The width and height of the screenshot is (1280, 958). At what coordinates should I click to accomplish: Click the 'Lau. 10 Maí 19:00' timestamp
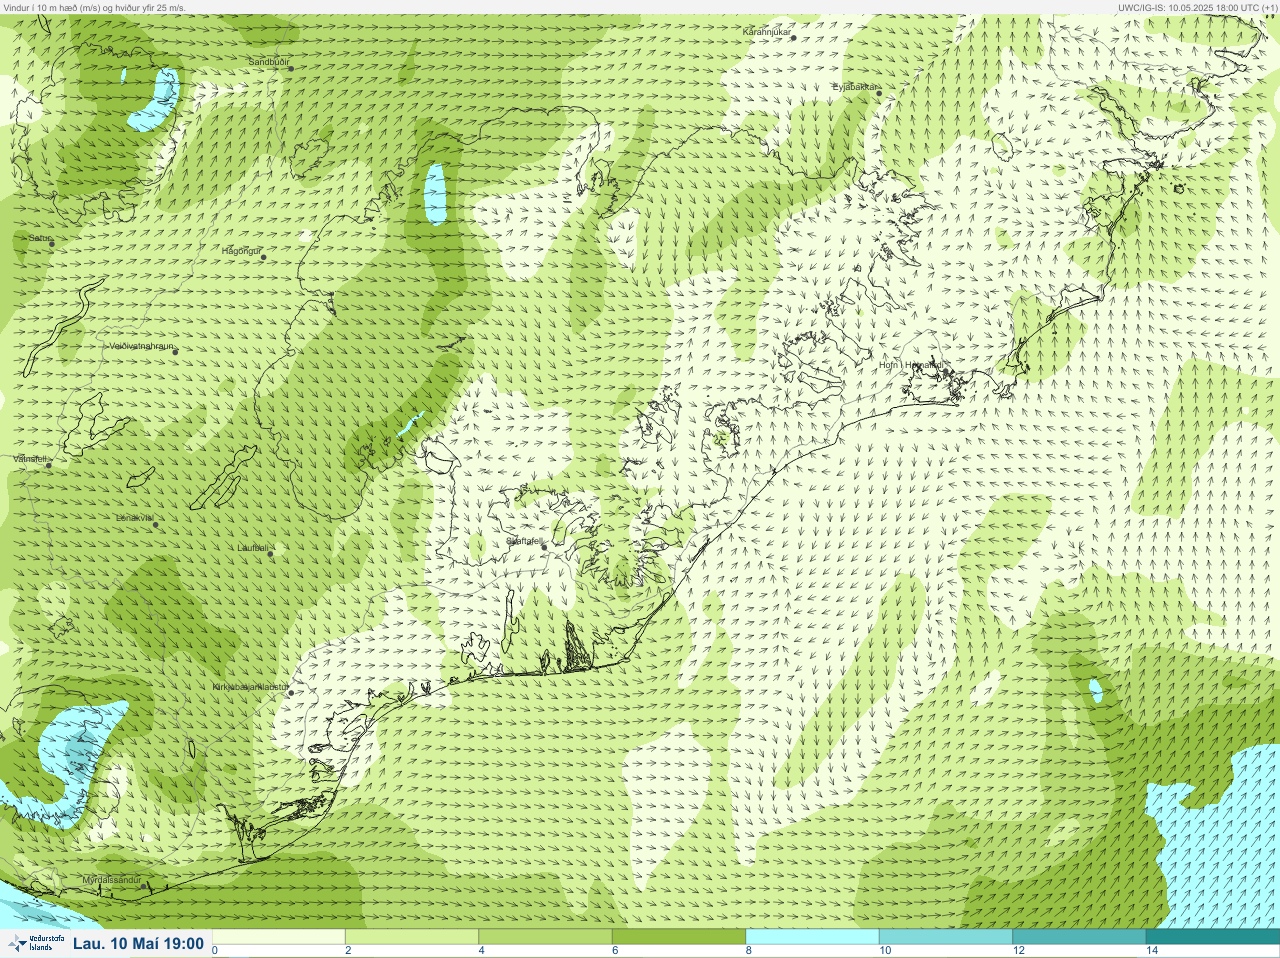138,943
